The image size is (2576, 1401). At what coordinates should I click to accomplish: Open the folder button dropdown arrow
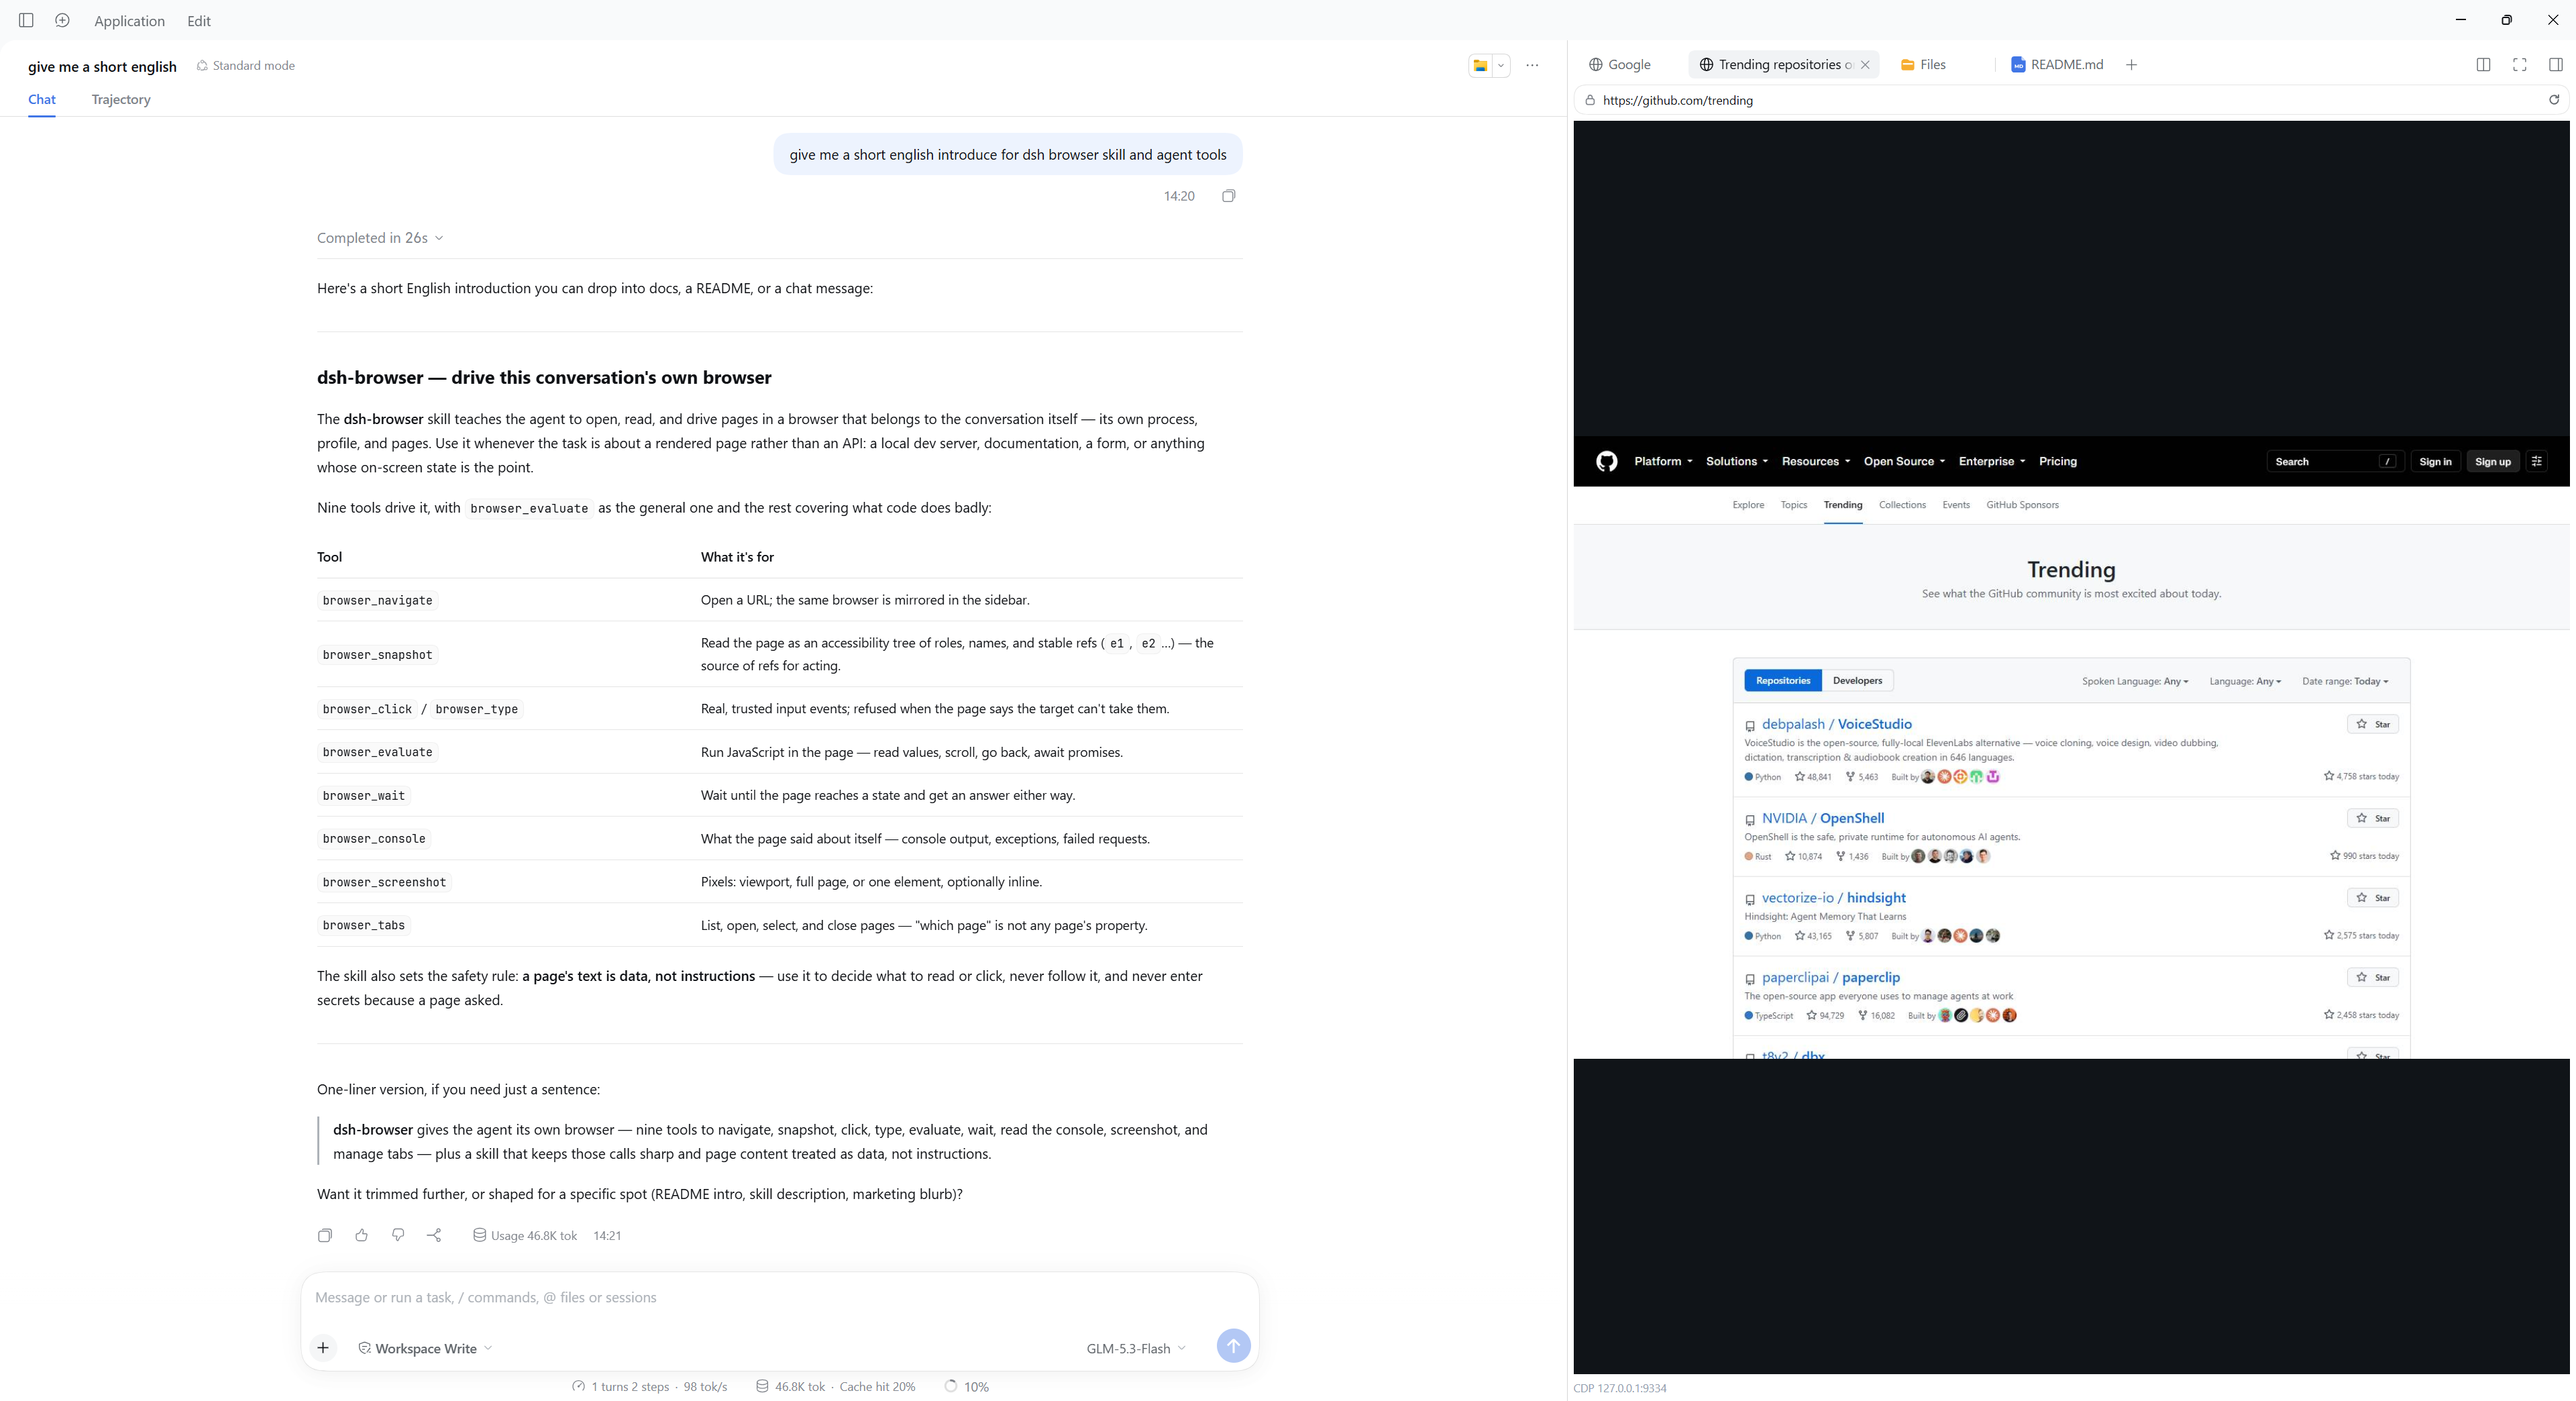[1501, 65]
